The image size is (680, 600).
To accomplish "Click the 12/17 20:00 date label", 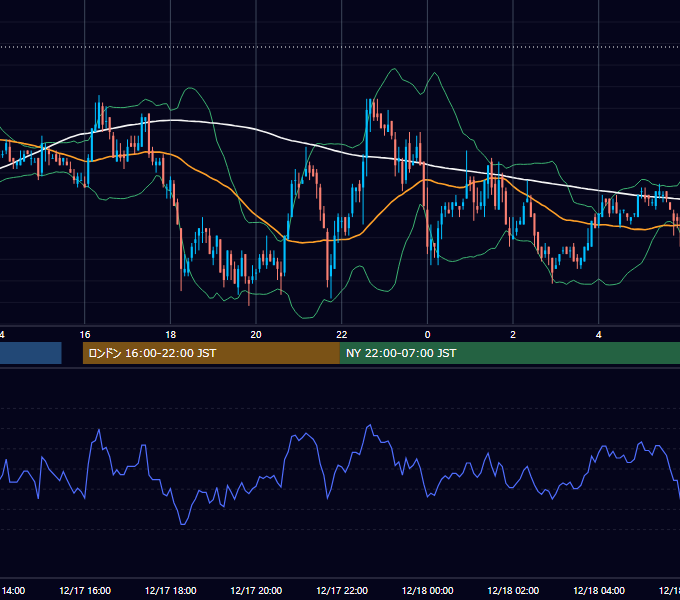I will 256,590.
